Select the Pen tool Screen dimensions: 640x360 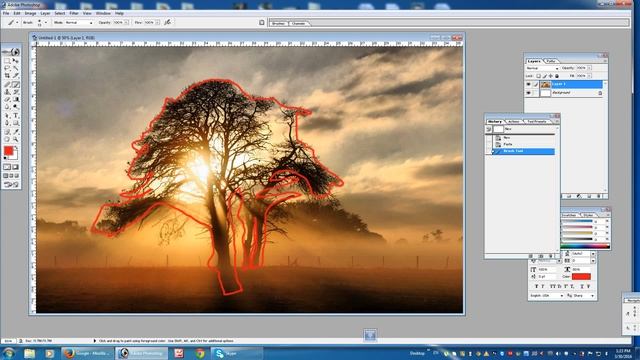[7, 123]
